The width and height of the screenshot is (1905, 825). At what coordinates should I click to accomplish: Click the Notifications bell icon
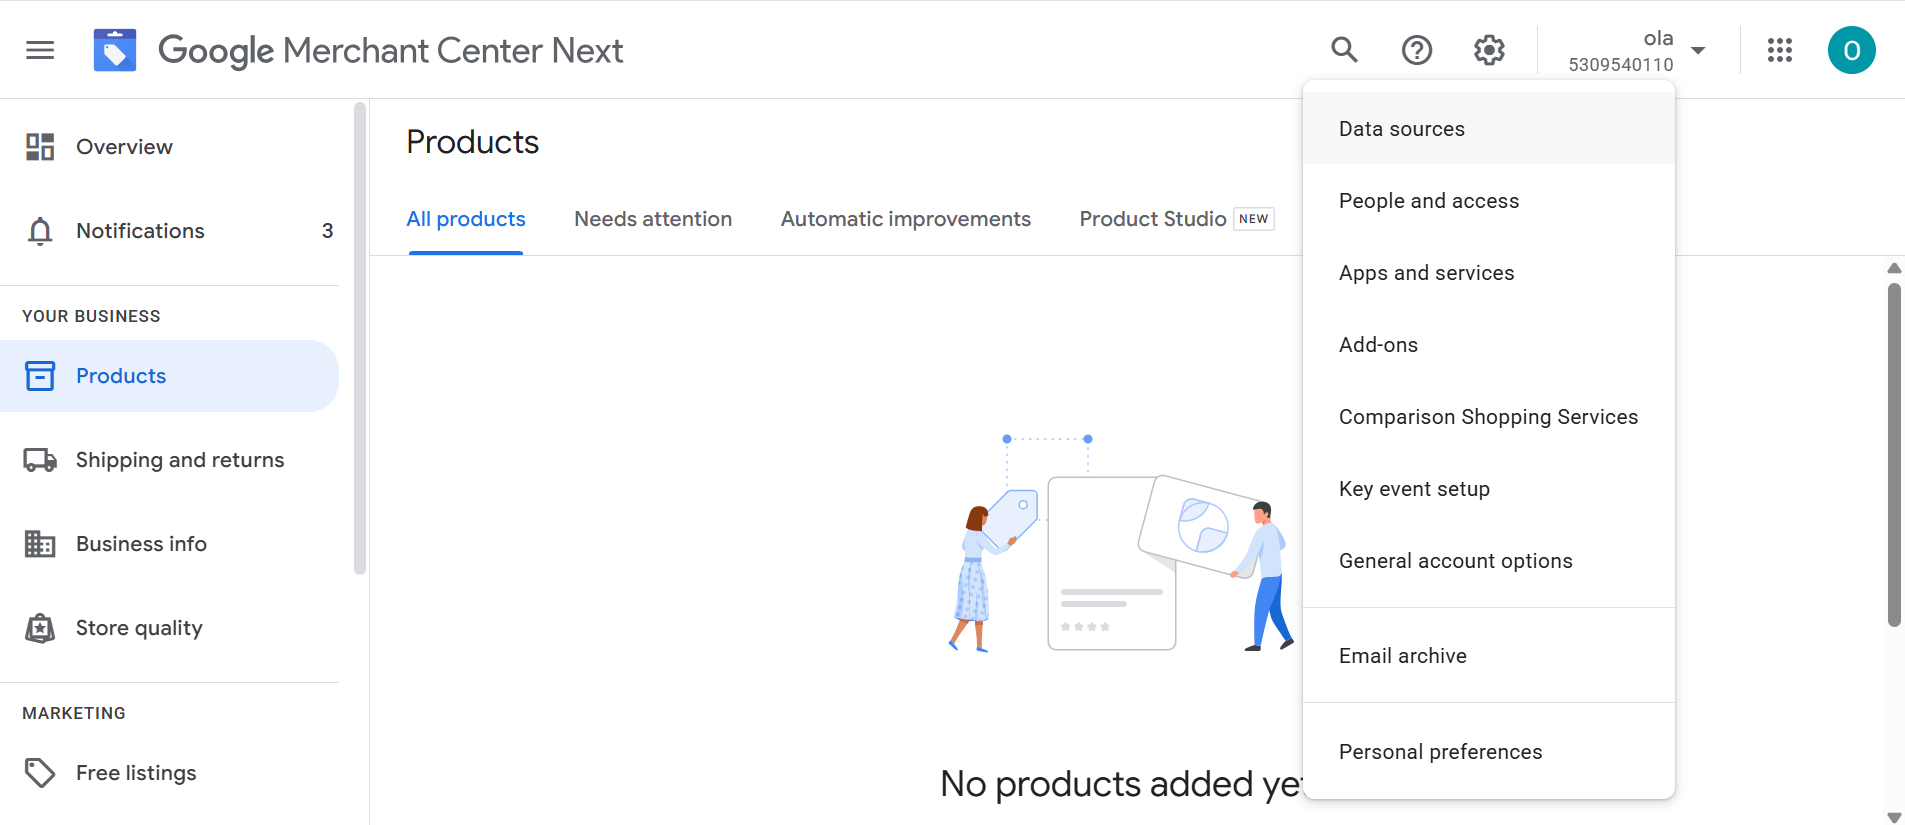(40, 231)
